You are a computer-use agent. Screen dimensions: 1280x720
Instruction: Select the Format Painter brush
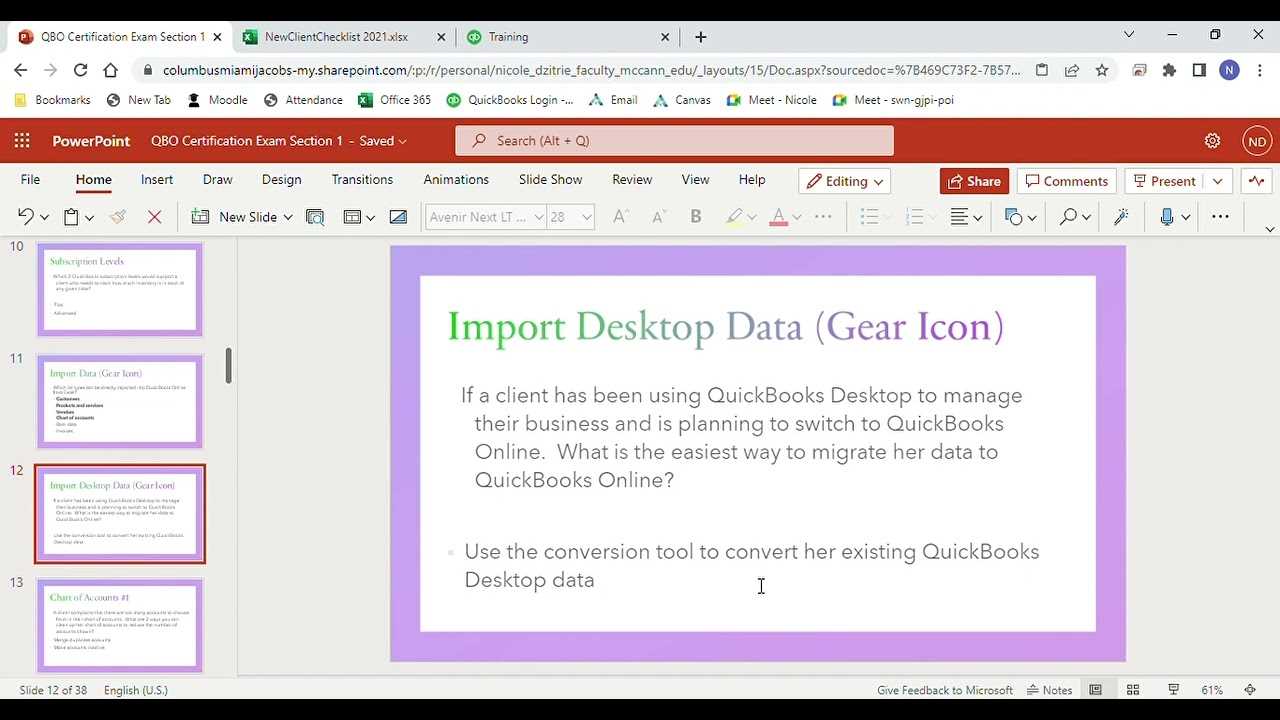(x=118, y=217)
